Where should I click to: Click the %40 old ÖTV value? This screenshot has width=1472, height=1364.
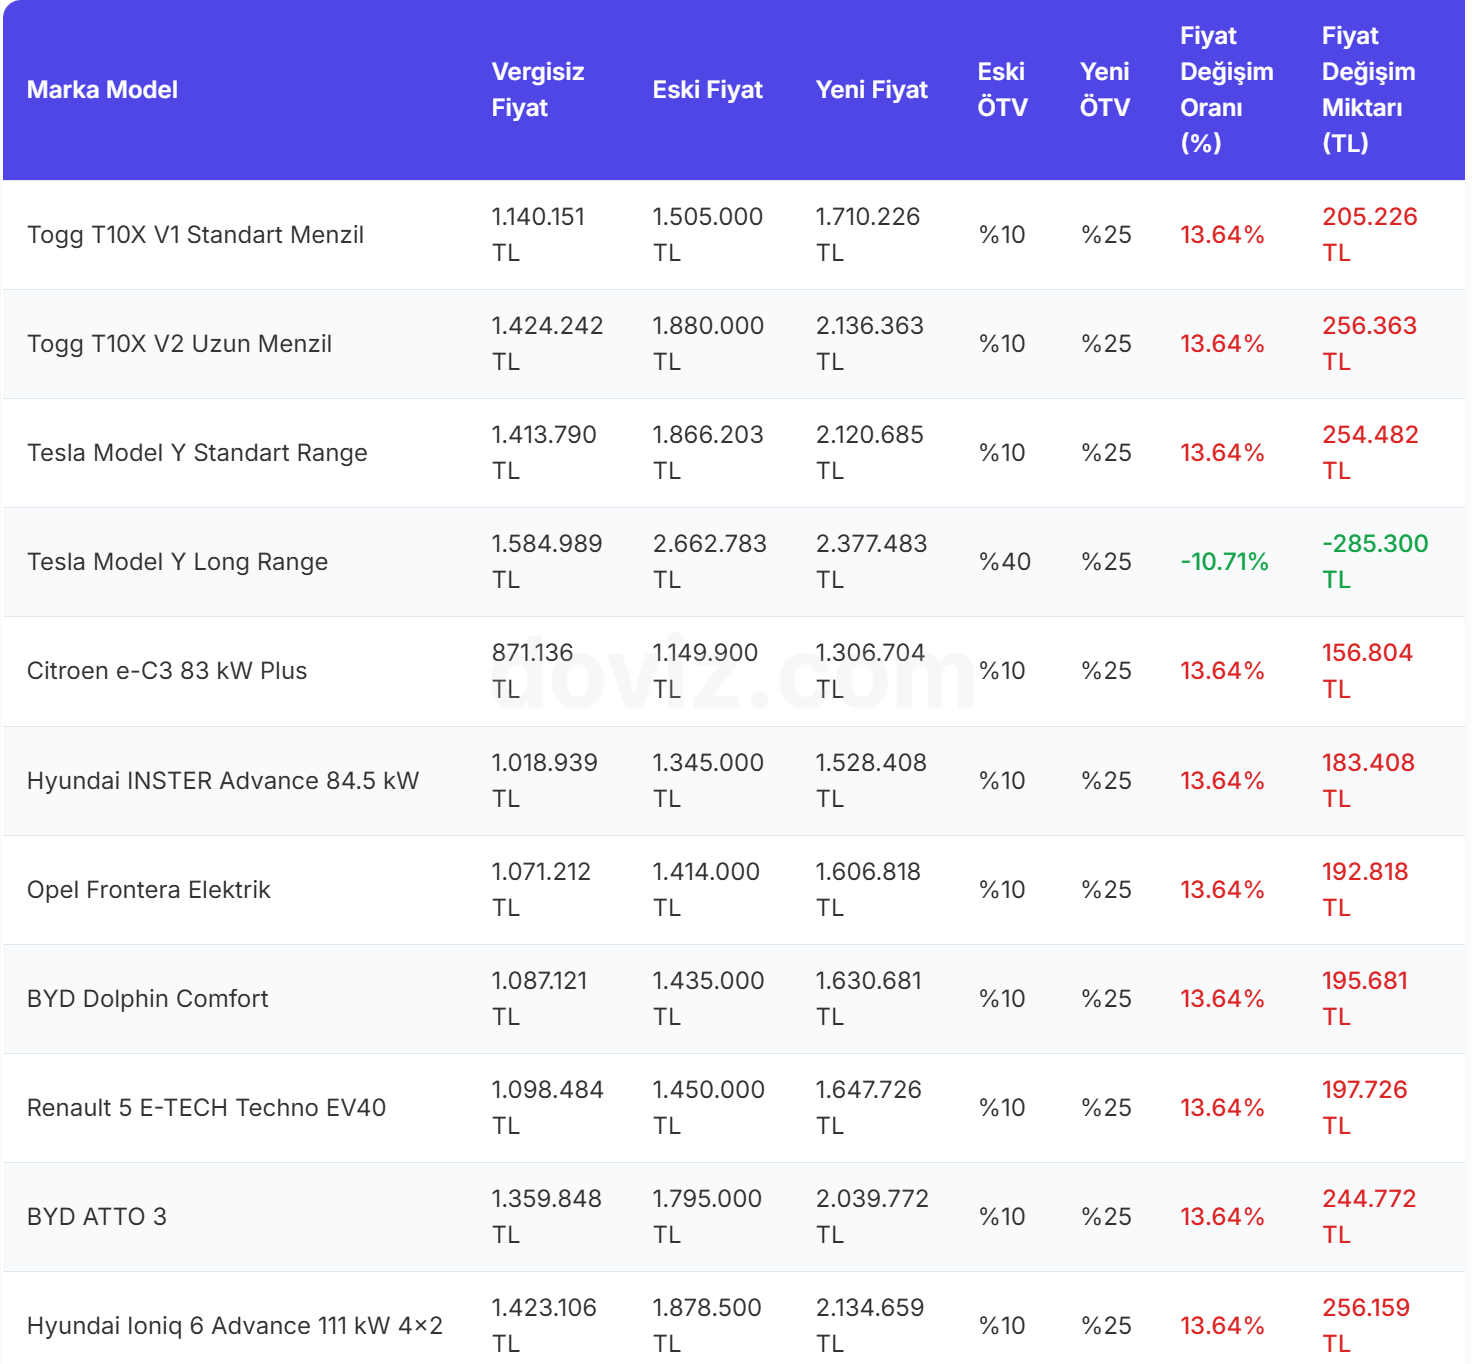pyautogui.click(x=1004, y=562)
